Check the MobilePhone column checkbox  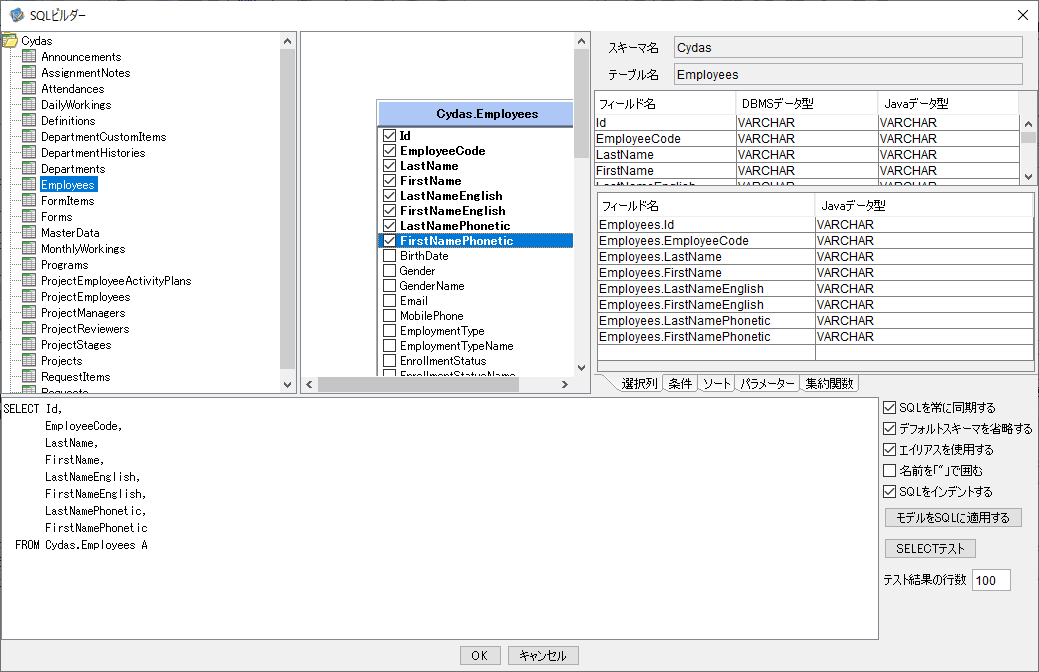(x=390, y=315)
